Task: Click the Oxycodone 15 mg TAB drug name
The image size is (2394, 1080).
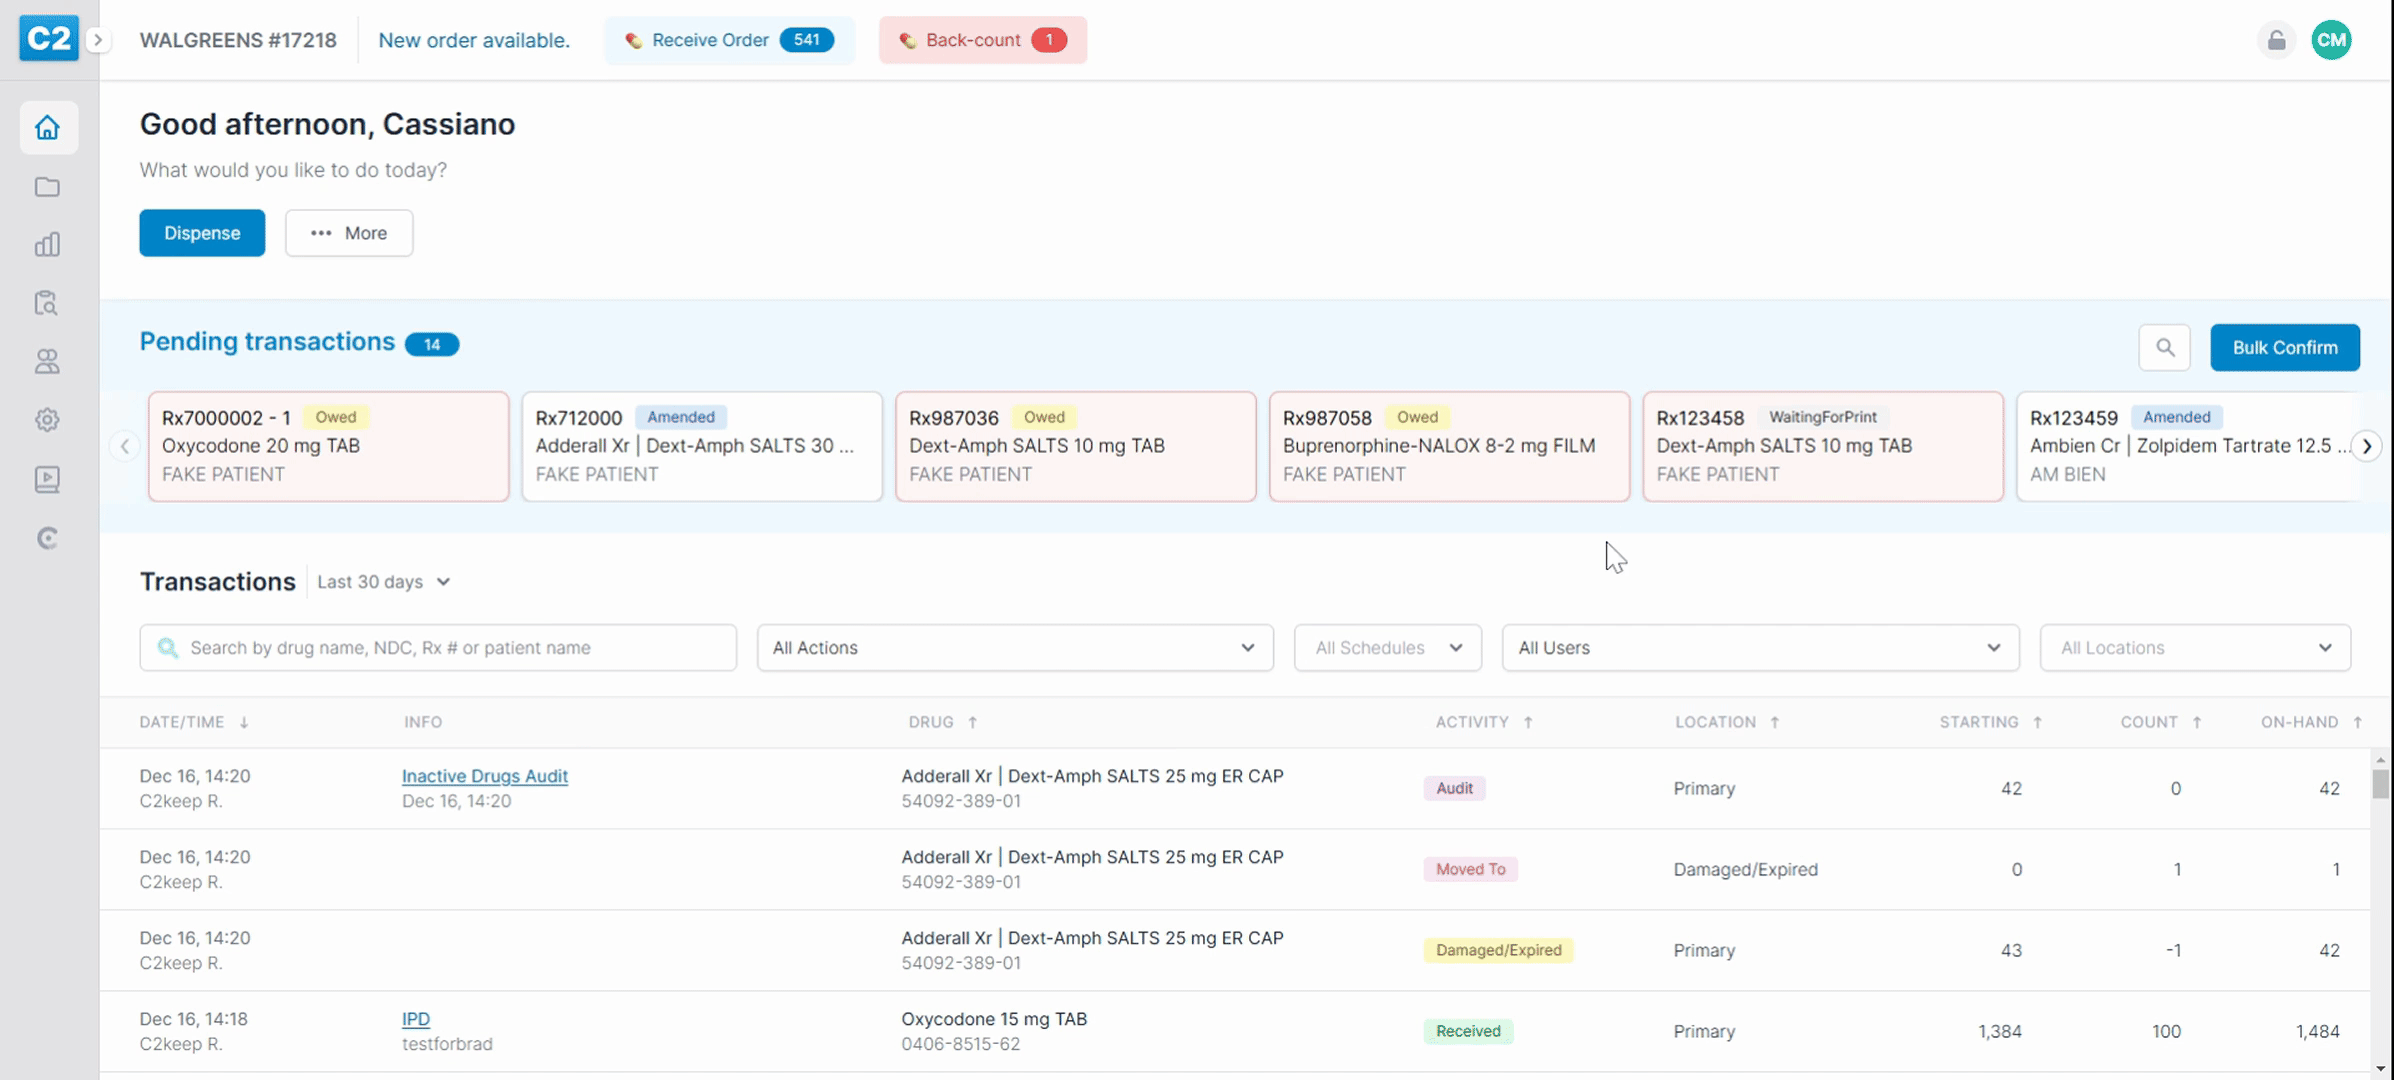Action: coord(994,1019)
